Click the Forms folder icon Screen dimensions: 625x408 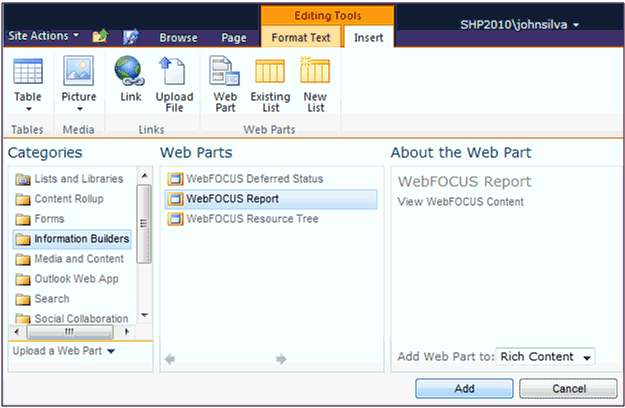tap(23, 219)
